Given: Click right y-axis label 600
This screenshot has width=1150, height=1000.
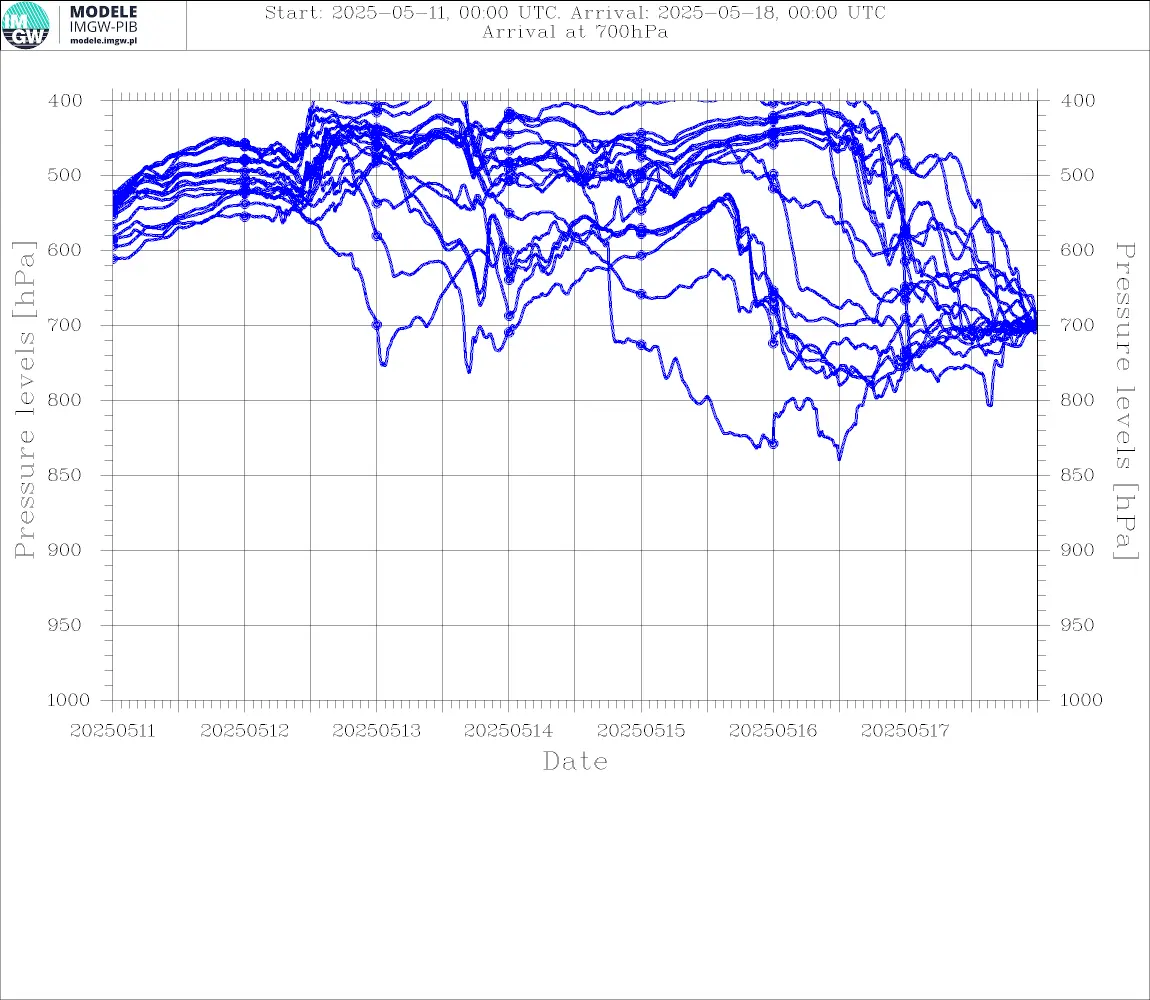Looking at the screenshot, I should coord(1077,250).
